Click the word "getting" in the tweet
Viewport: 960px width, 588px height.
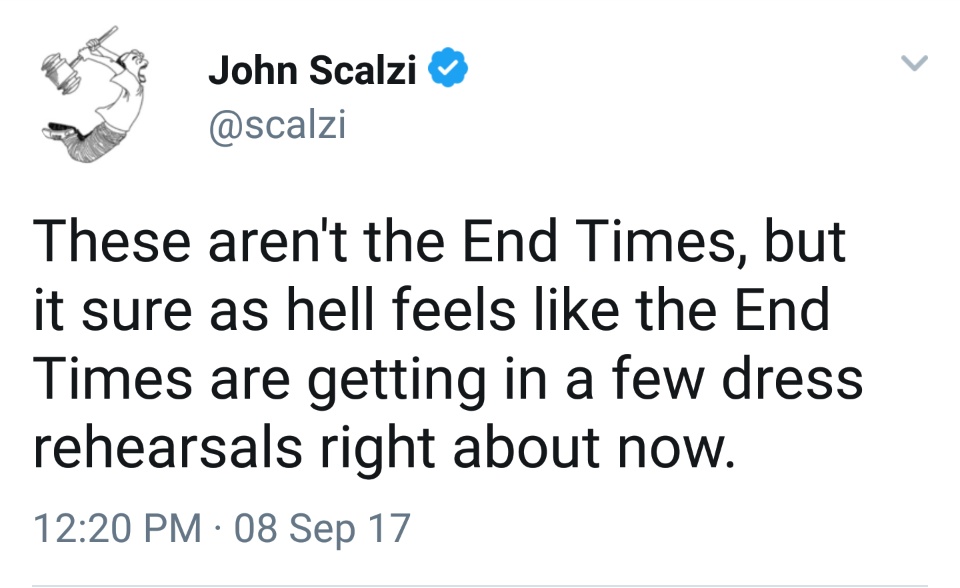pos(397,381)
